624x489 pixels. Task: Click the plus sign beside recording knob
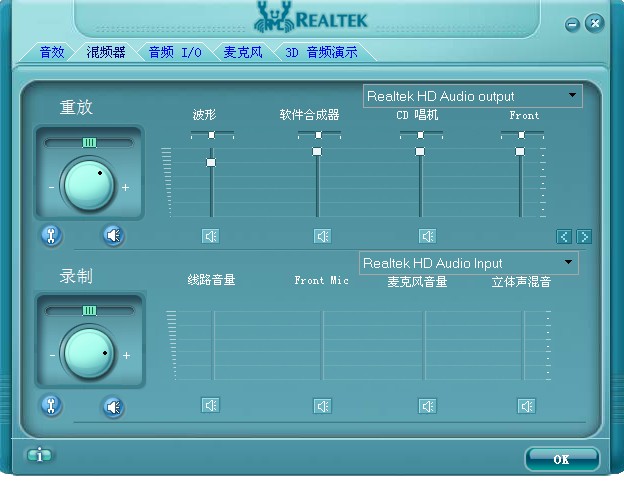126,355
